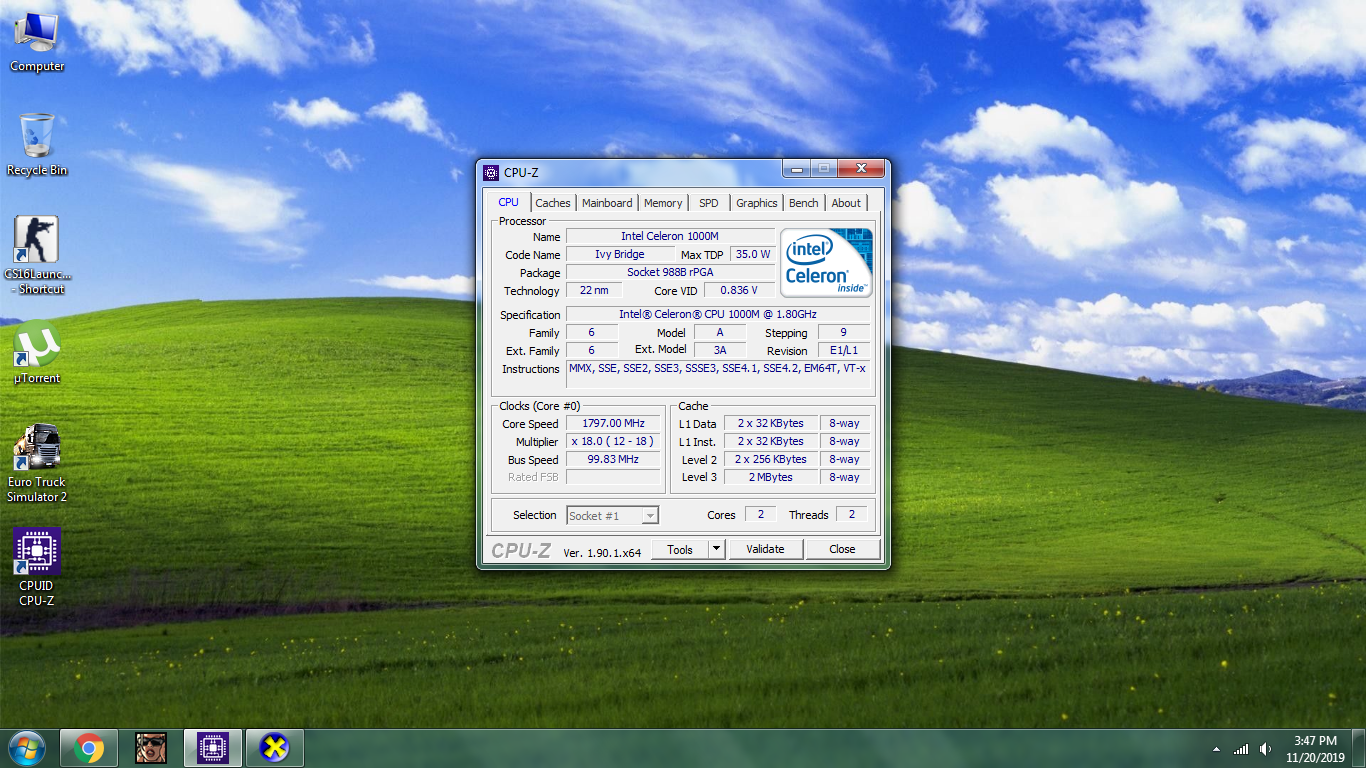Viewport: 1366px width, 768px height.
Task: Select the Euro Truck Simulator 2 icon
Action: [37, 463]
